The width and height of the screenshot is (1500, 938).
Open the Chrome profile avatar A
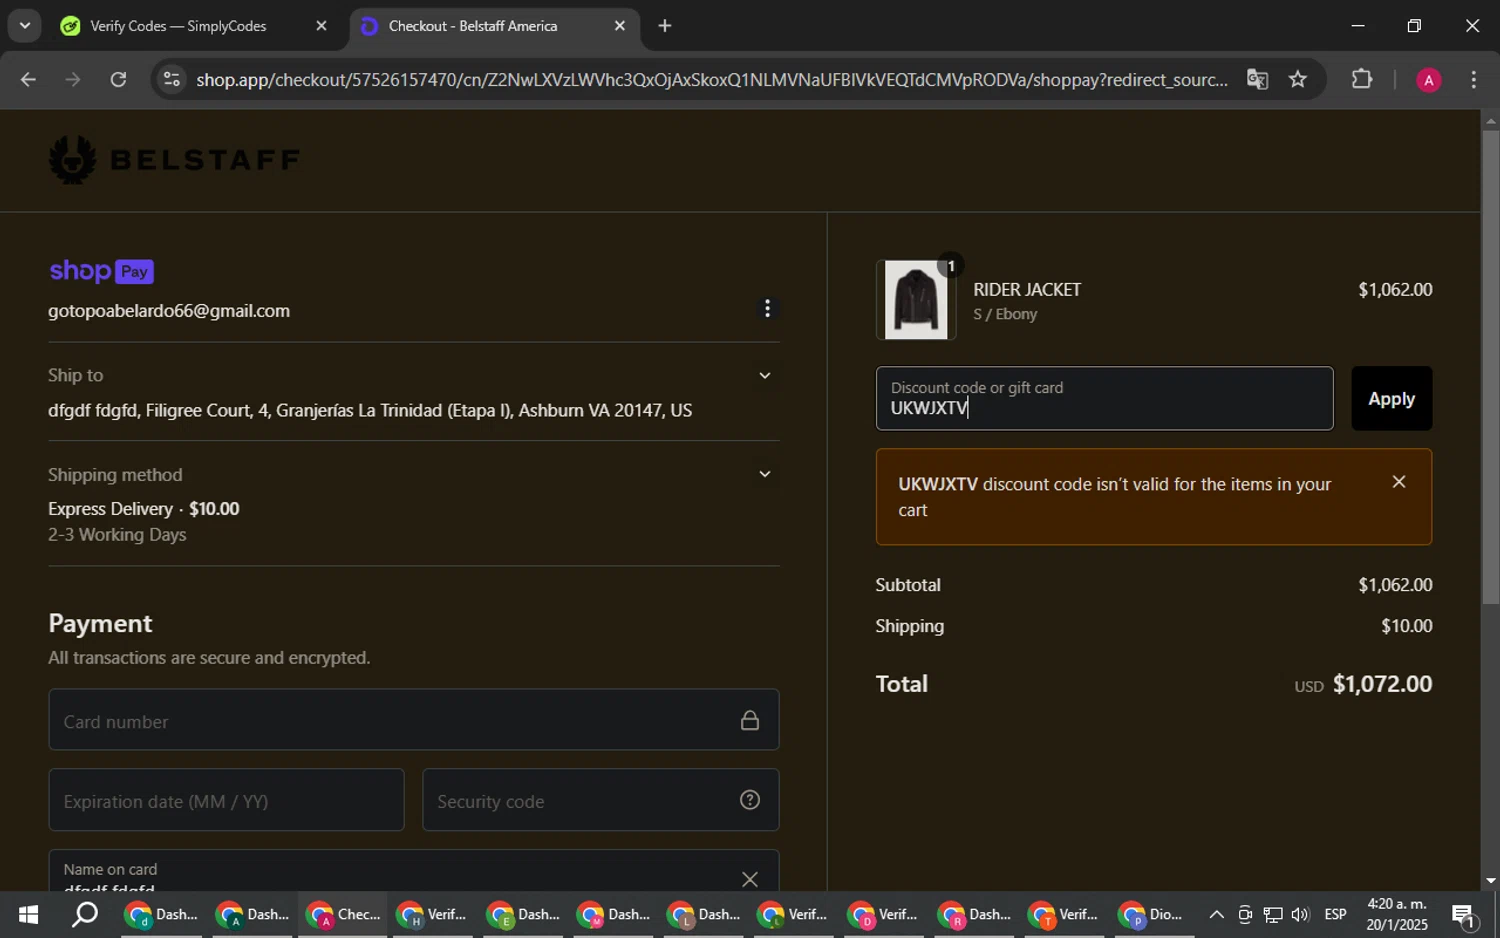pos(1428,80)
